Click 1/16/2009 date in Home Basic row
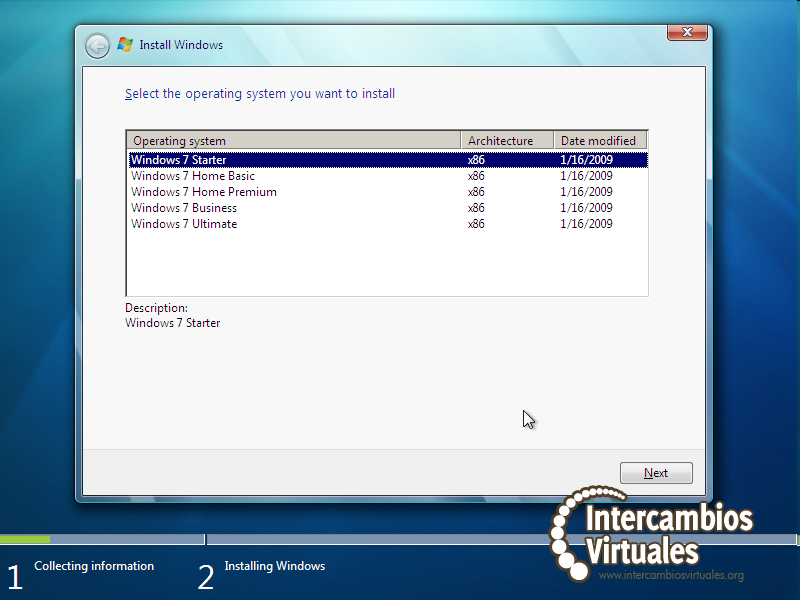This screenshot has width=800, height=600. tap(586, 176)
